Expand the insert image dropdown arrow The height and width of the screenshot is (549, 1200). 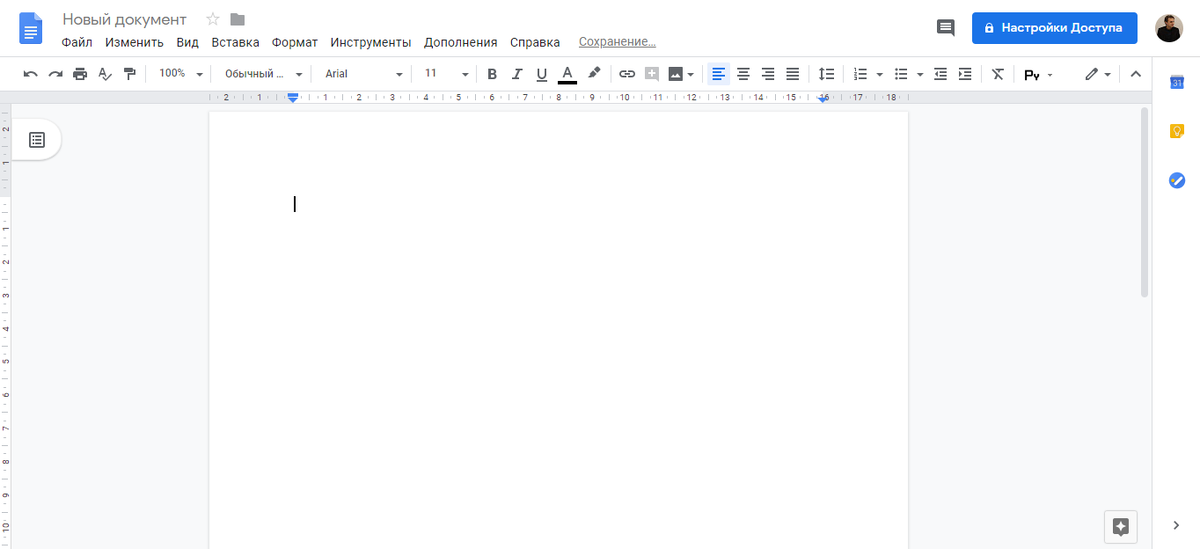pos(691,74)
